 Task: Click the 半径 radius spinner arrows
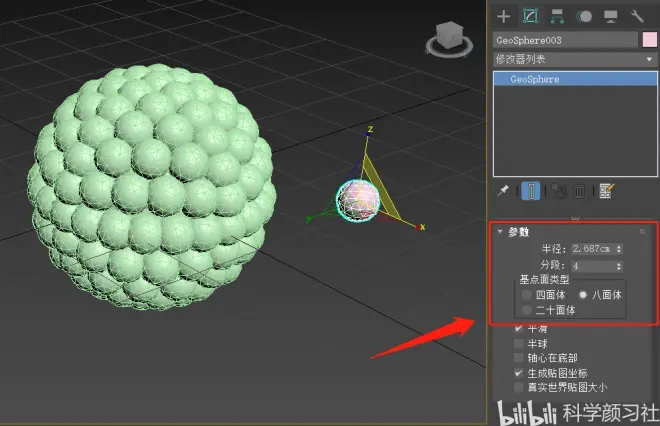(x=619, y=249)
